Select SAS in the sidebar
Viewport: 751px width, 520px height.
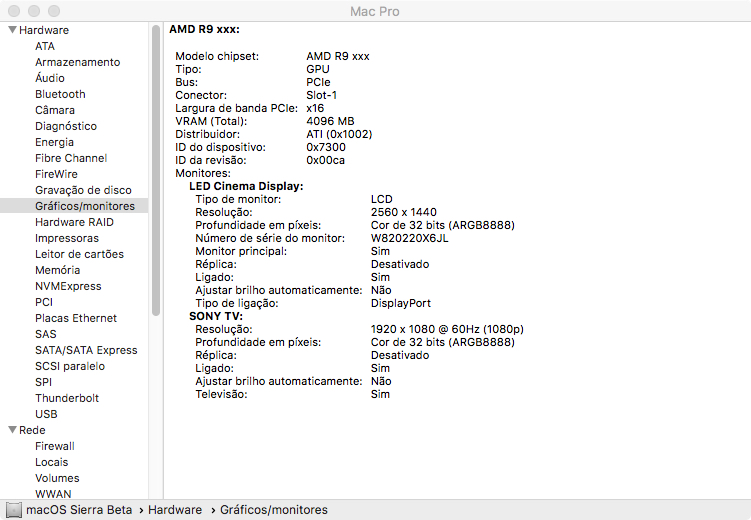(46, 334)
